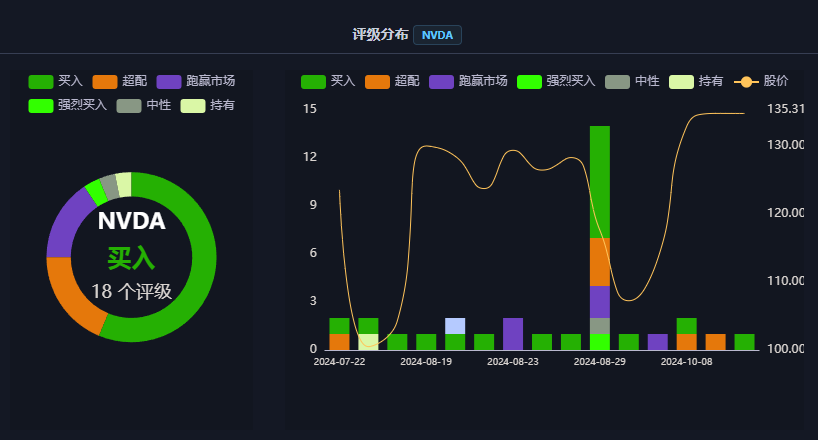Image resolution: width=818 pixels, height=440 pixels.
Task: Click the 18 个评级 count text
Action: [131, 291]
